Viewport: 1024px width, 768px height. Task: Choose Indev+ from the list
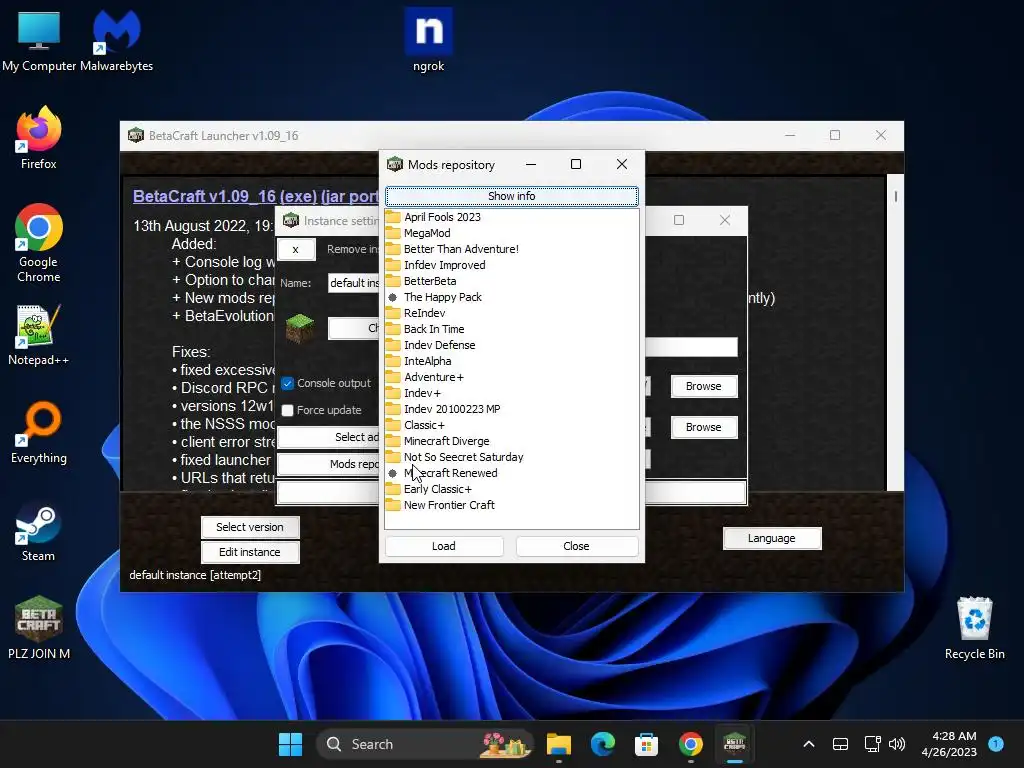[x=422, y=393]
